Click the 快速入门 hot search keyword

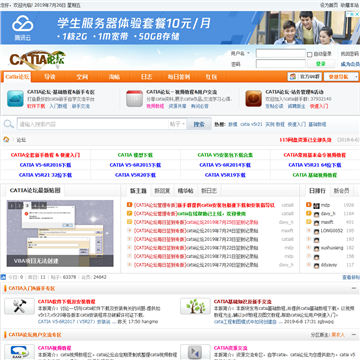297,124
